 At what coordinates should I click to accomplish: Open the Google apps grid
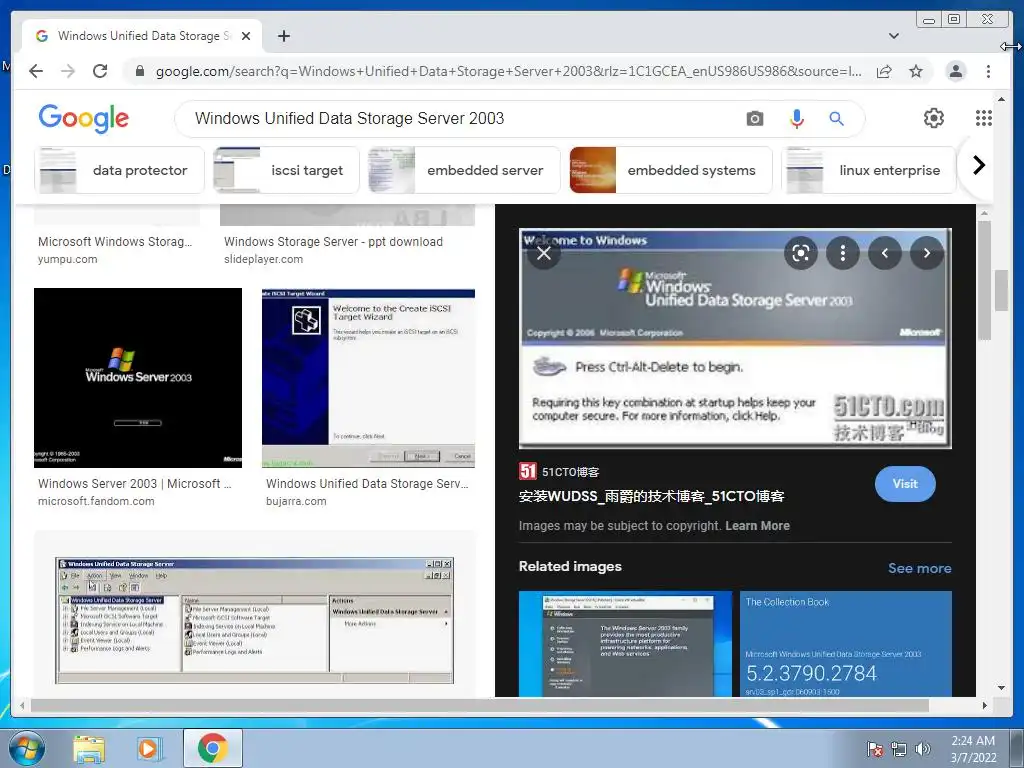[x=984, y=118]
